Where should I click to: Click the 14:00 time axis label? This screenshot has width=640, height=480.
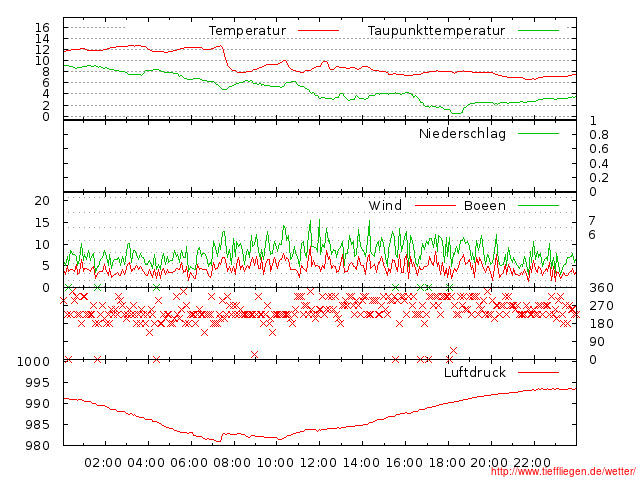tap(361, 463)
